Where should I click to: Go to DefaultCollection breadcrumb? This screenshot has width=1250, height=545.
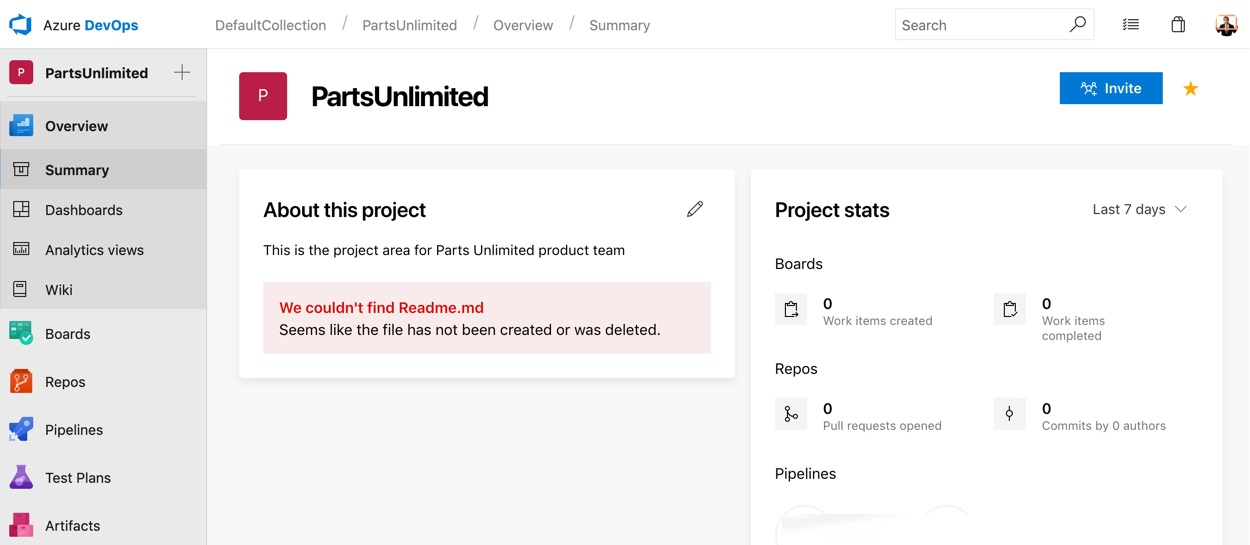(x=270, y=25)
